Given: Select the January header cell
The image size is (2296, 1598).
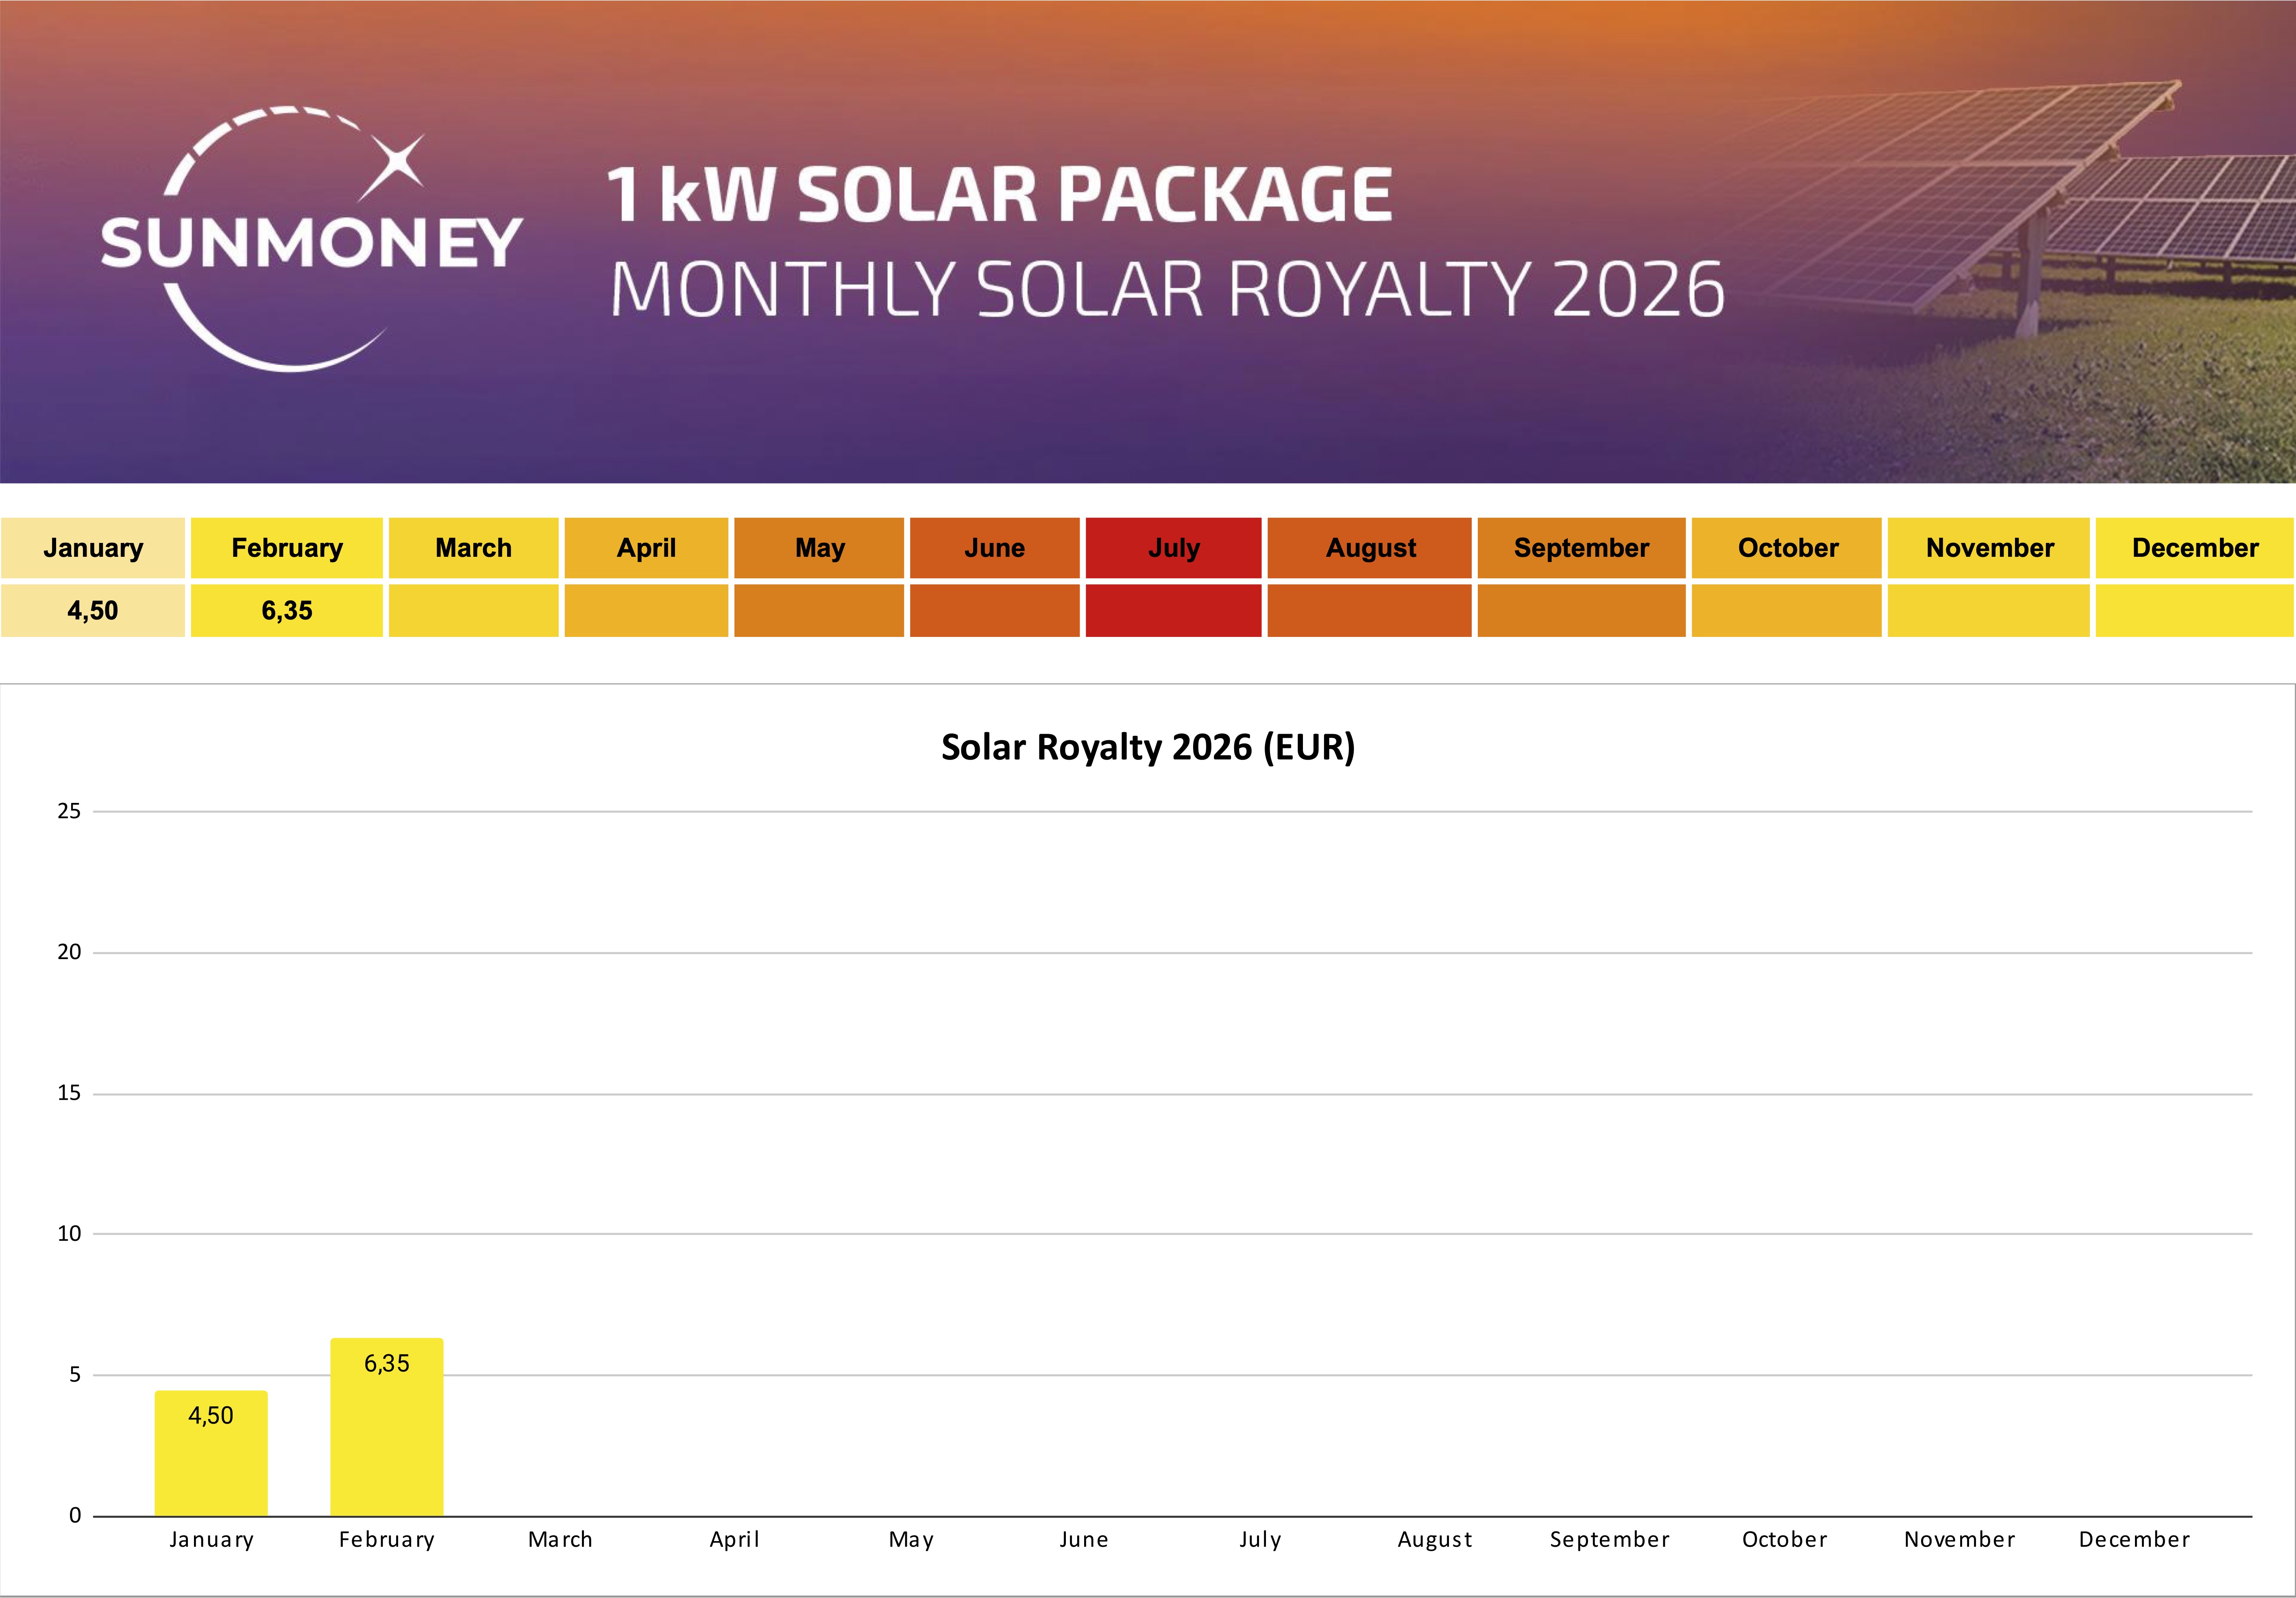Looking at the screenshot, I should pos(93,548).
